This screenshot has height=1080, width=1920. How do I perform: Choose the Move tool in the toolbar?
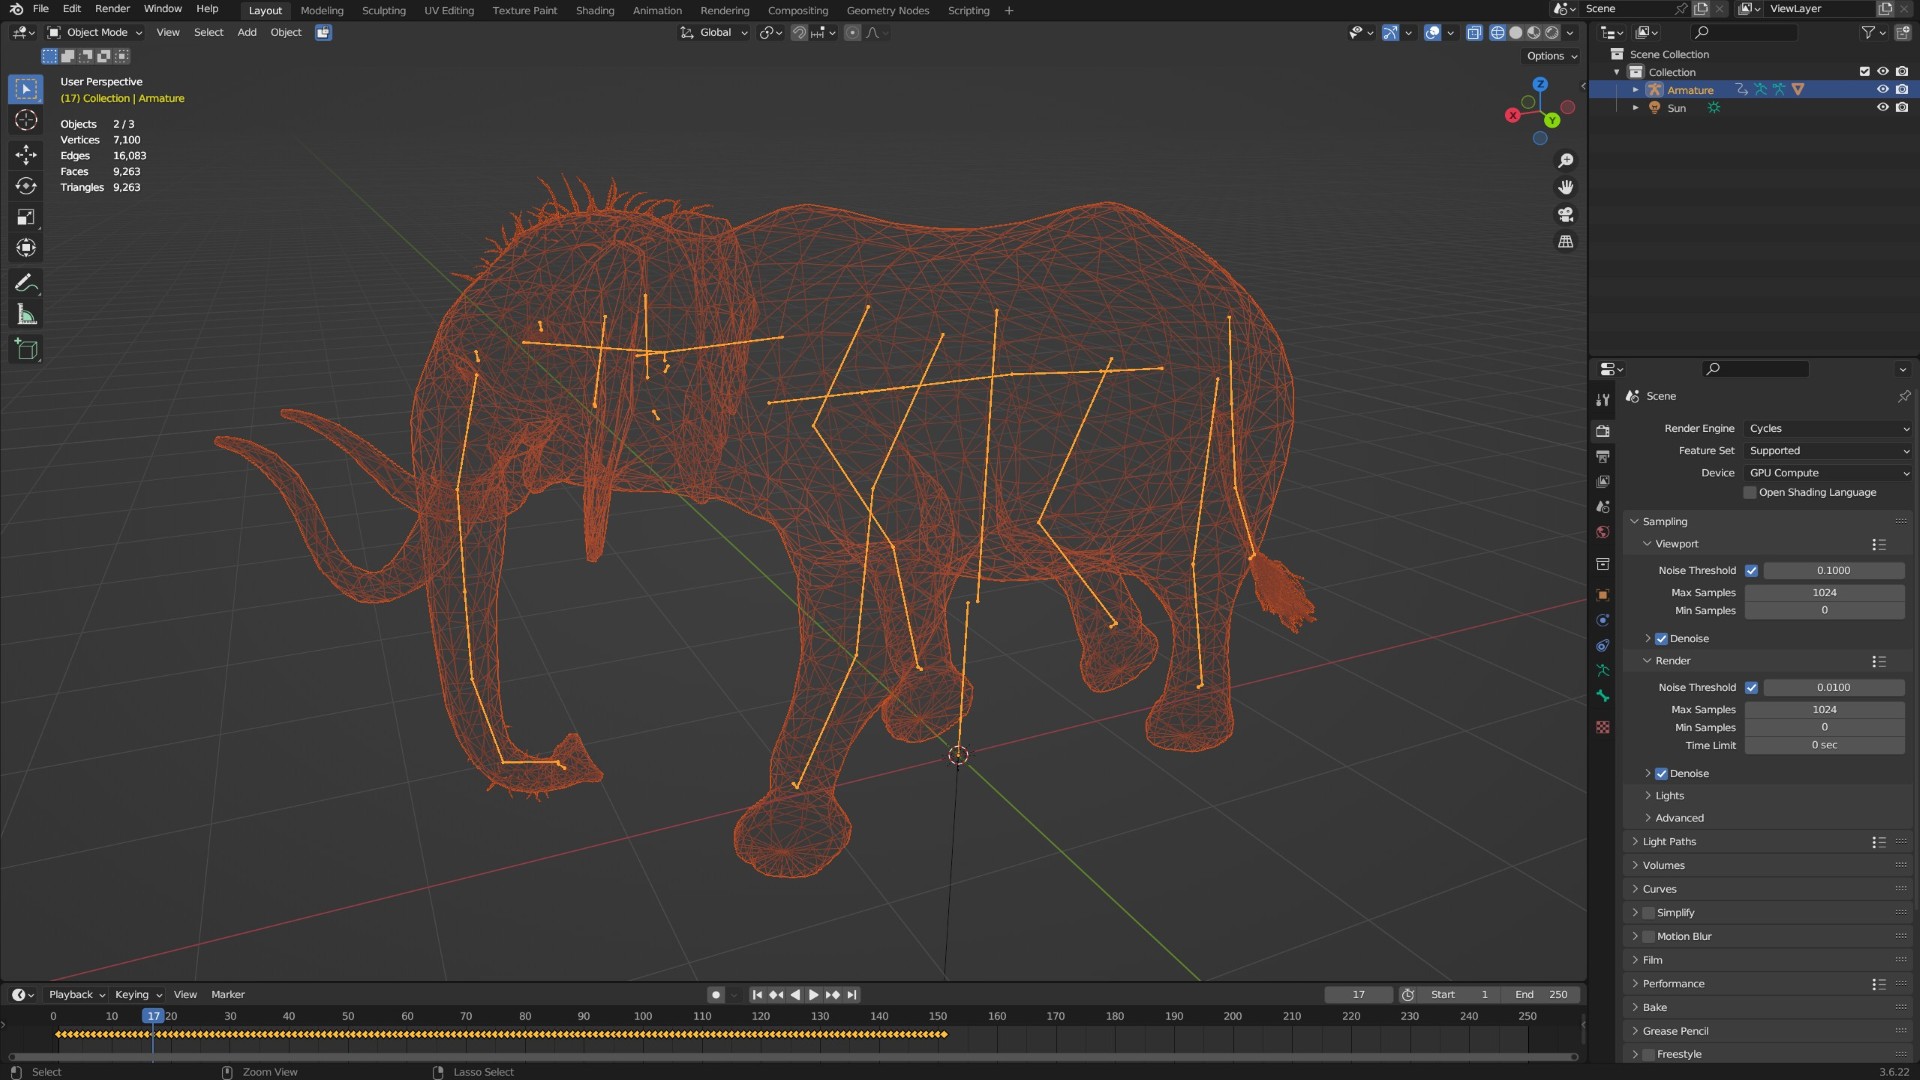coord(26,154)
